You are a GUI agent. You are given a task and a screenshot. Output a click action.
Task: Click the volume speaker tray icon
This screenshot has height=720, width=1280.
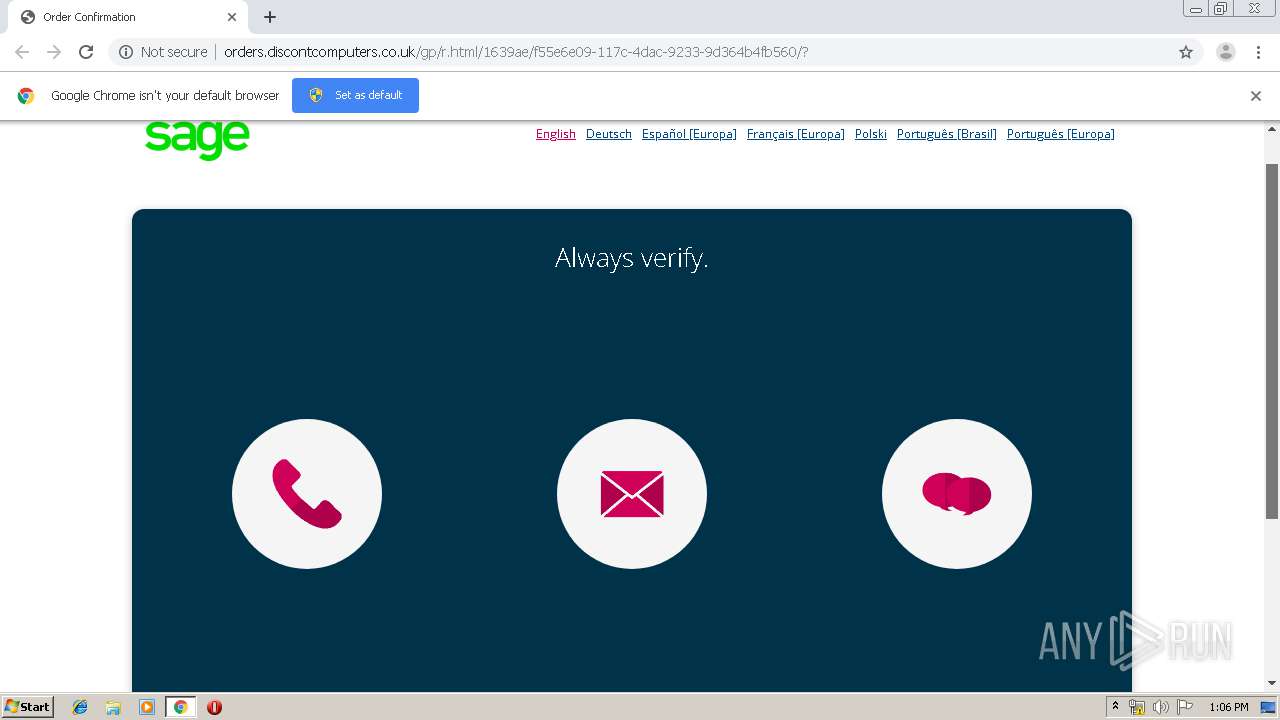pyautogui.click(x=1161, y=707)
